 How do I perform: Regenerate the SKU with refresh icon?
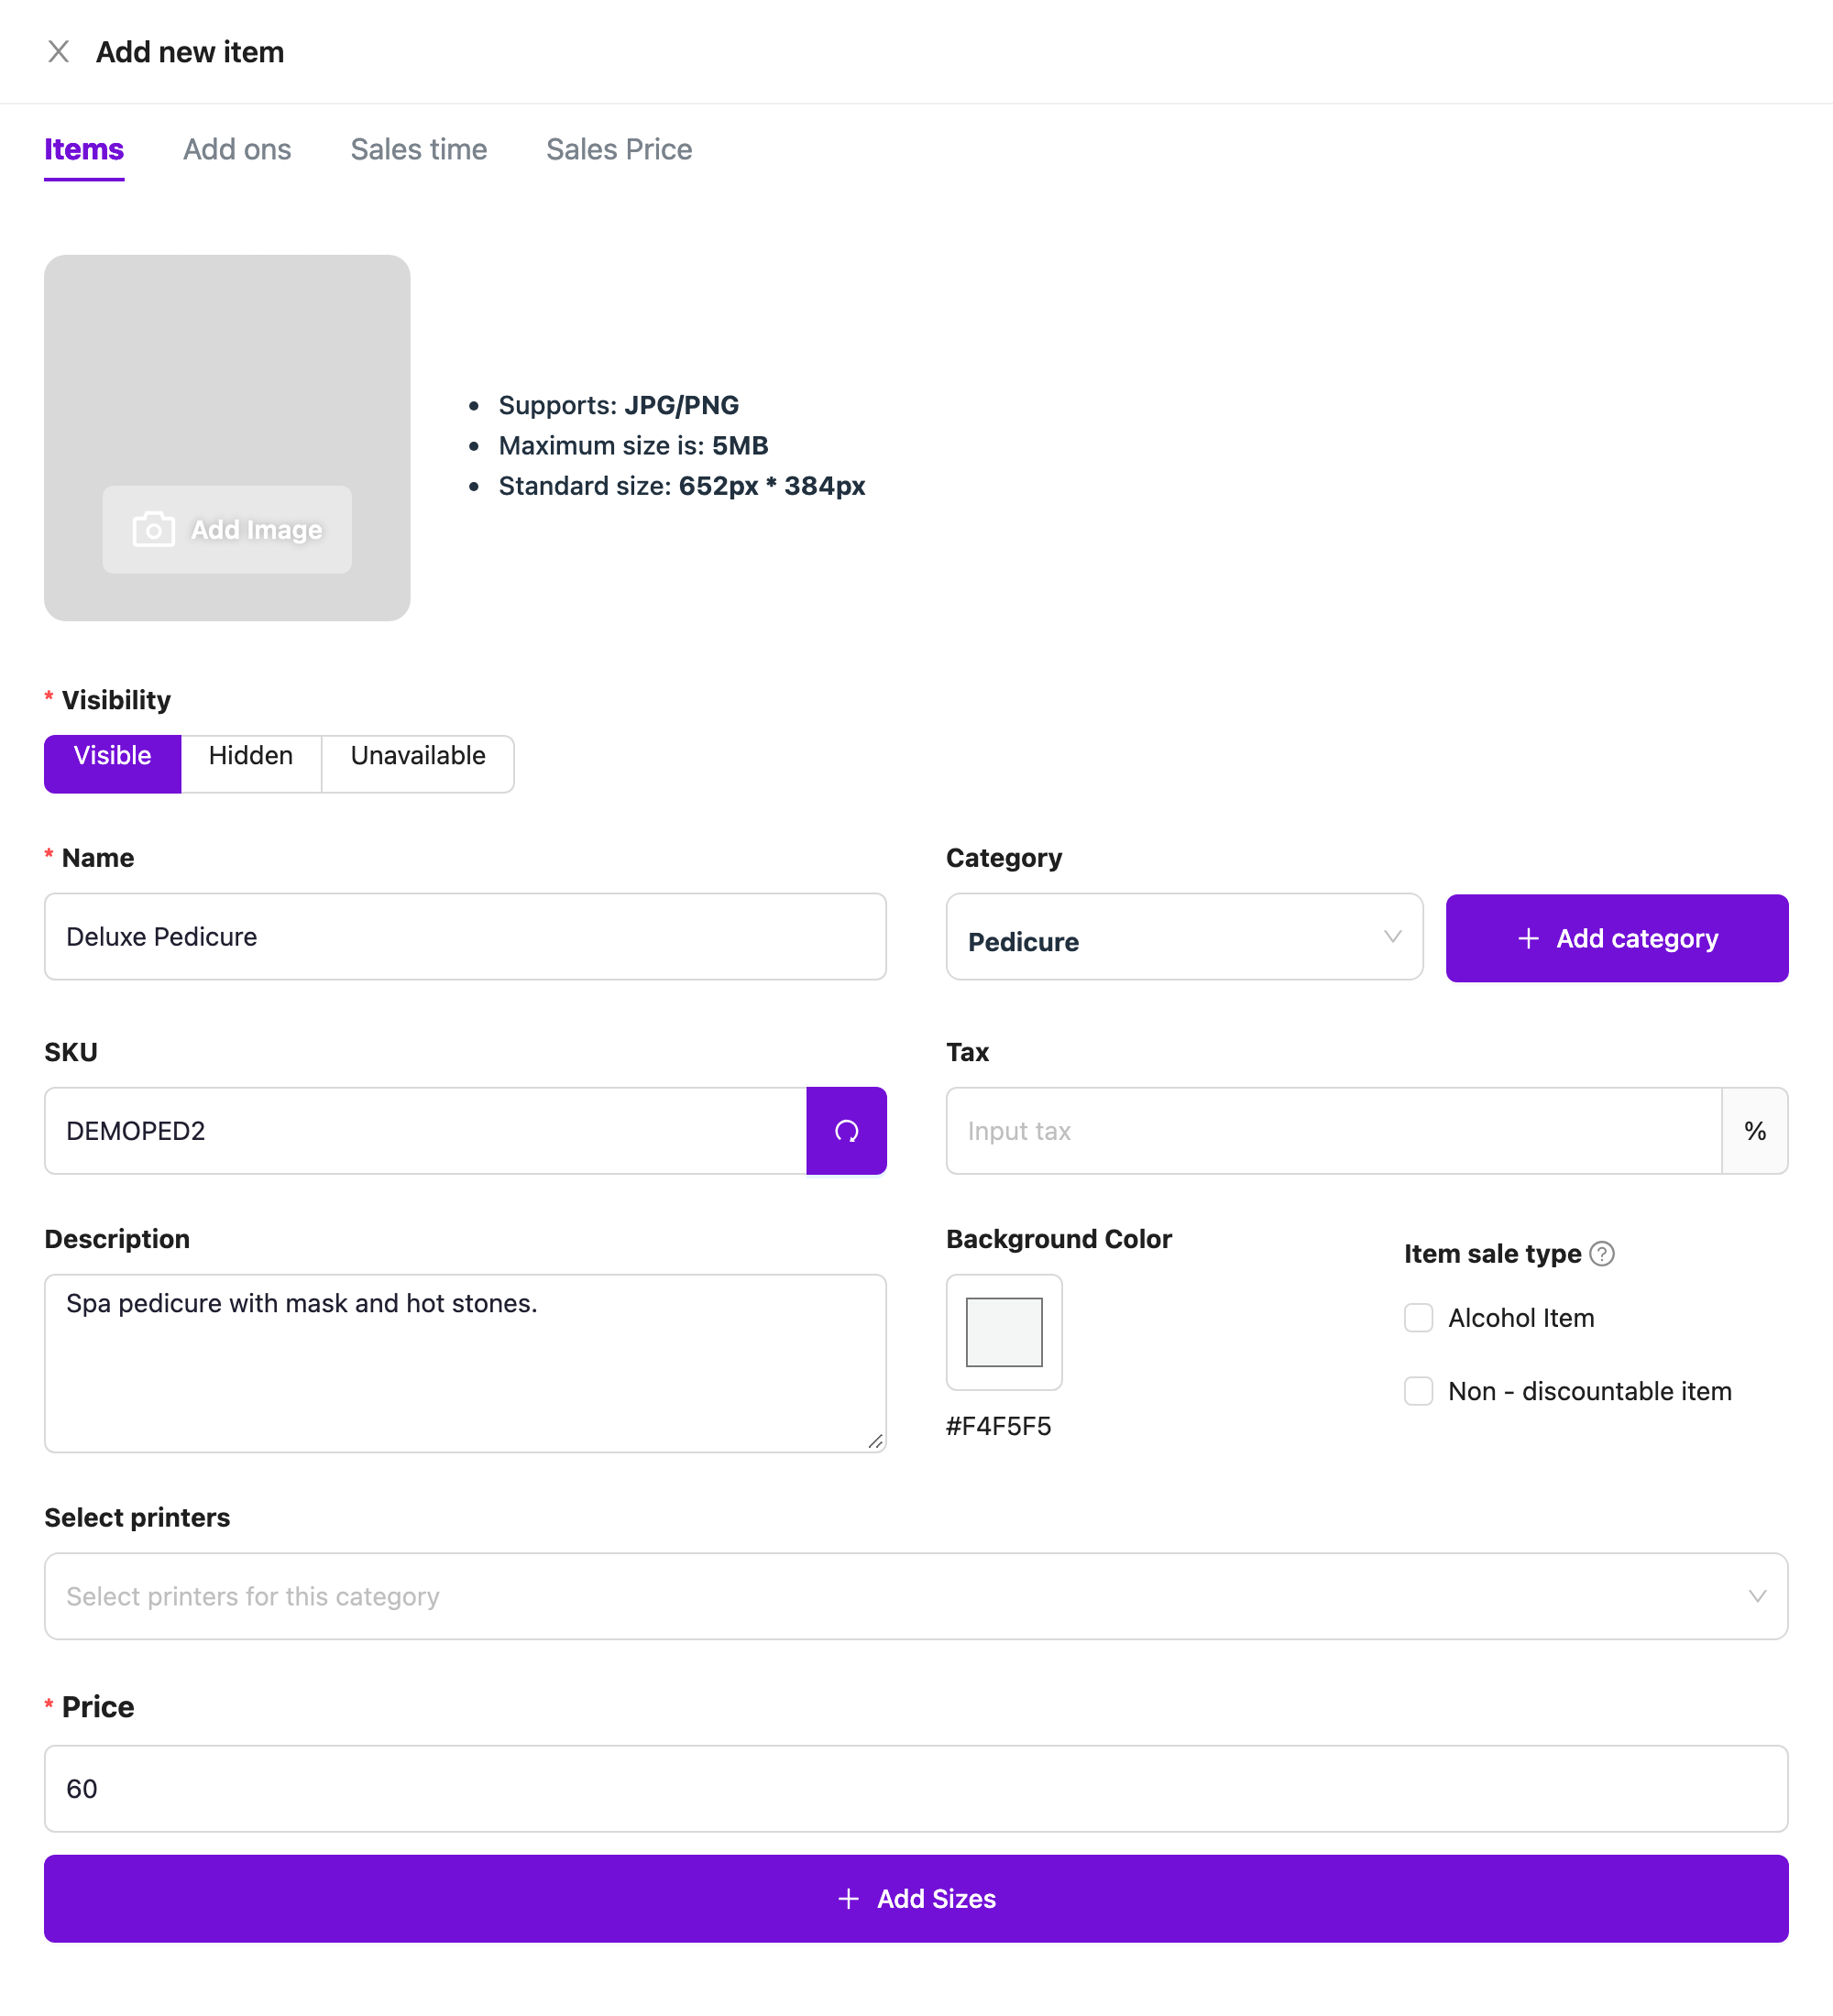(846, 1131)
